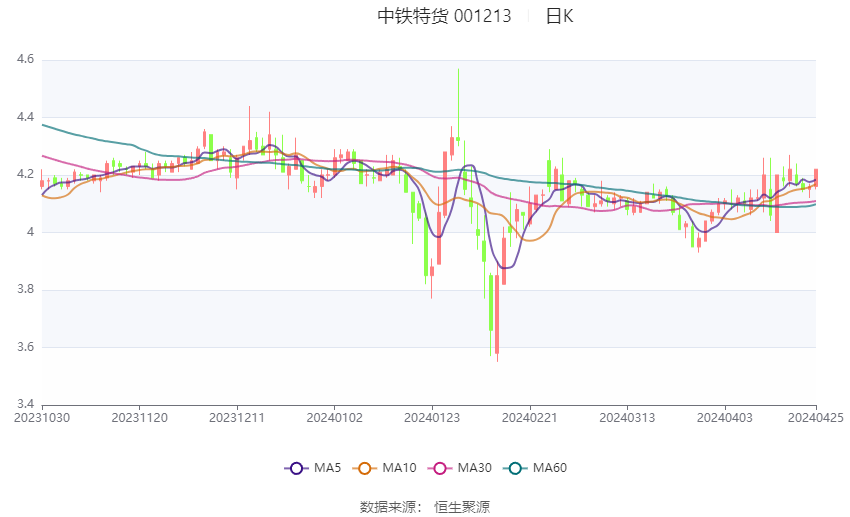
Task: Click the 日K label in title
Action: coord(559,16)
